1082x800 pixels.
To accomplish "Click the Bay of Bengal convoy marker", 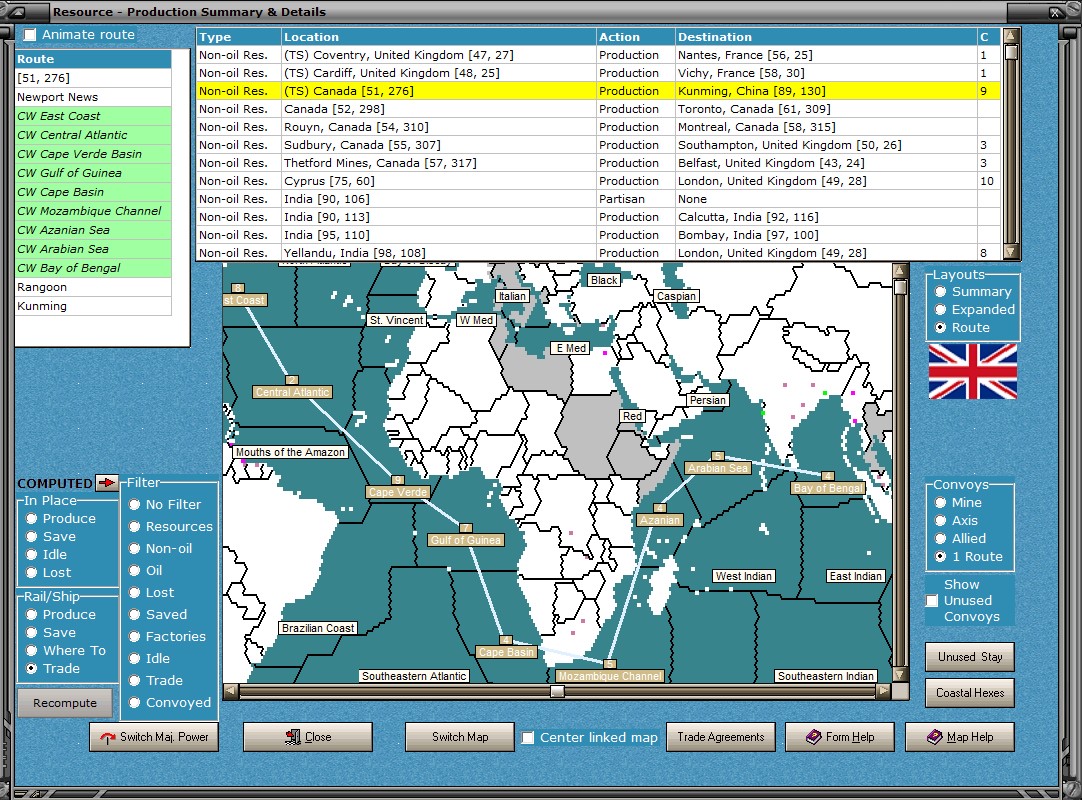I will (827, 488).
